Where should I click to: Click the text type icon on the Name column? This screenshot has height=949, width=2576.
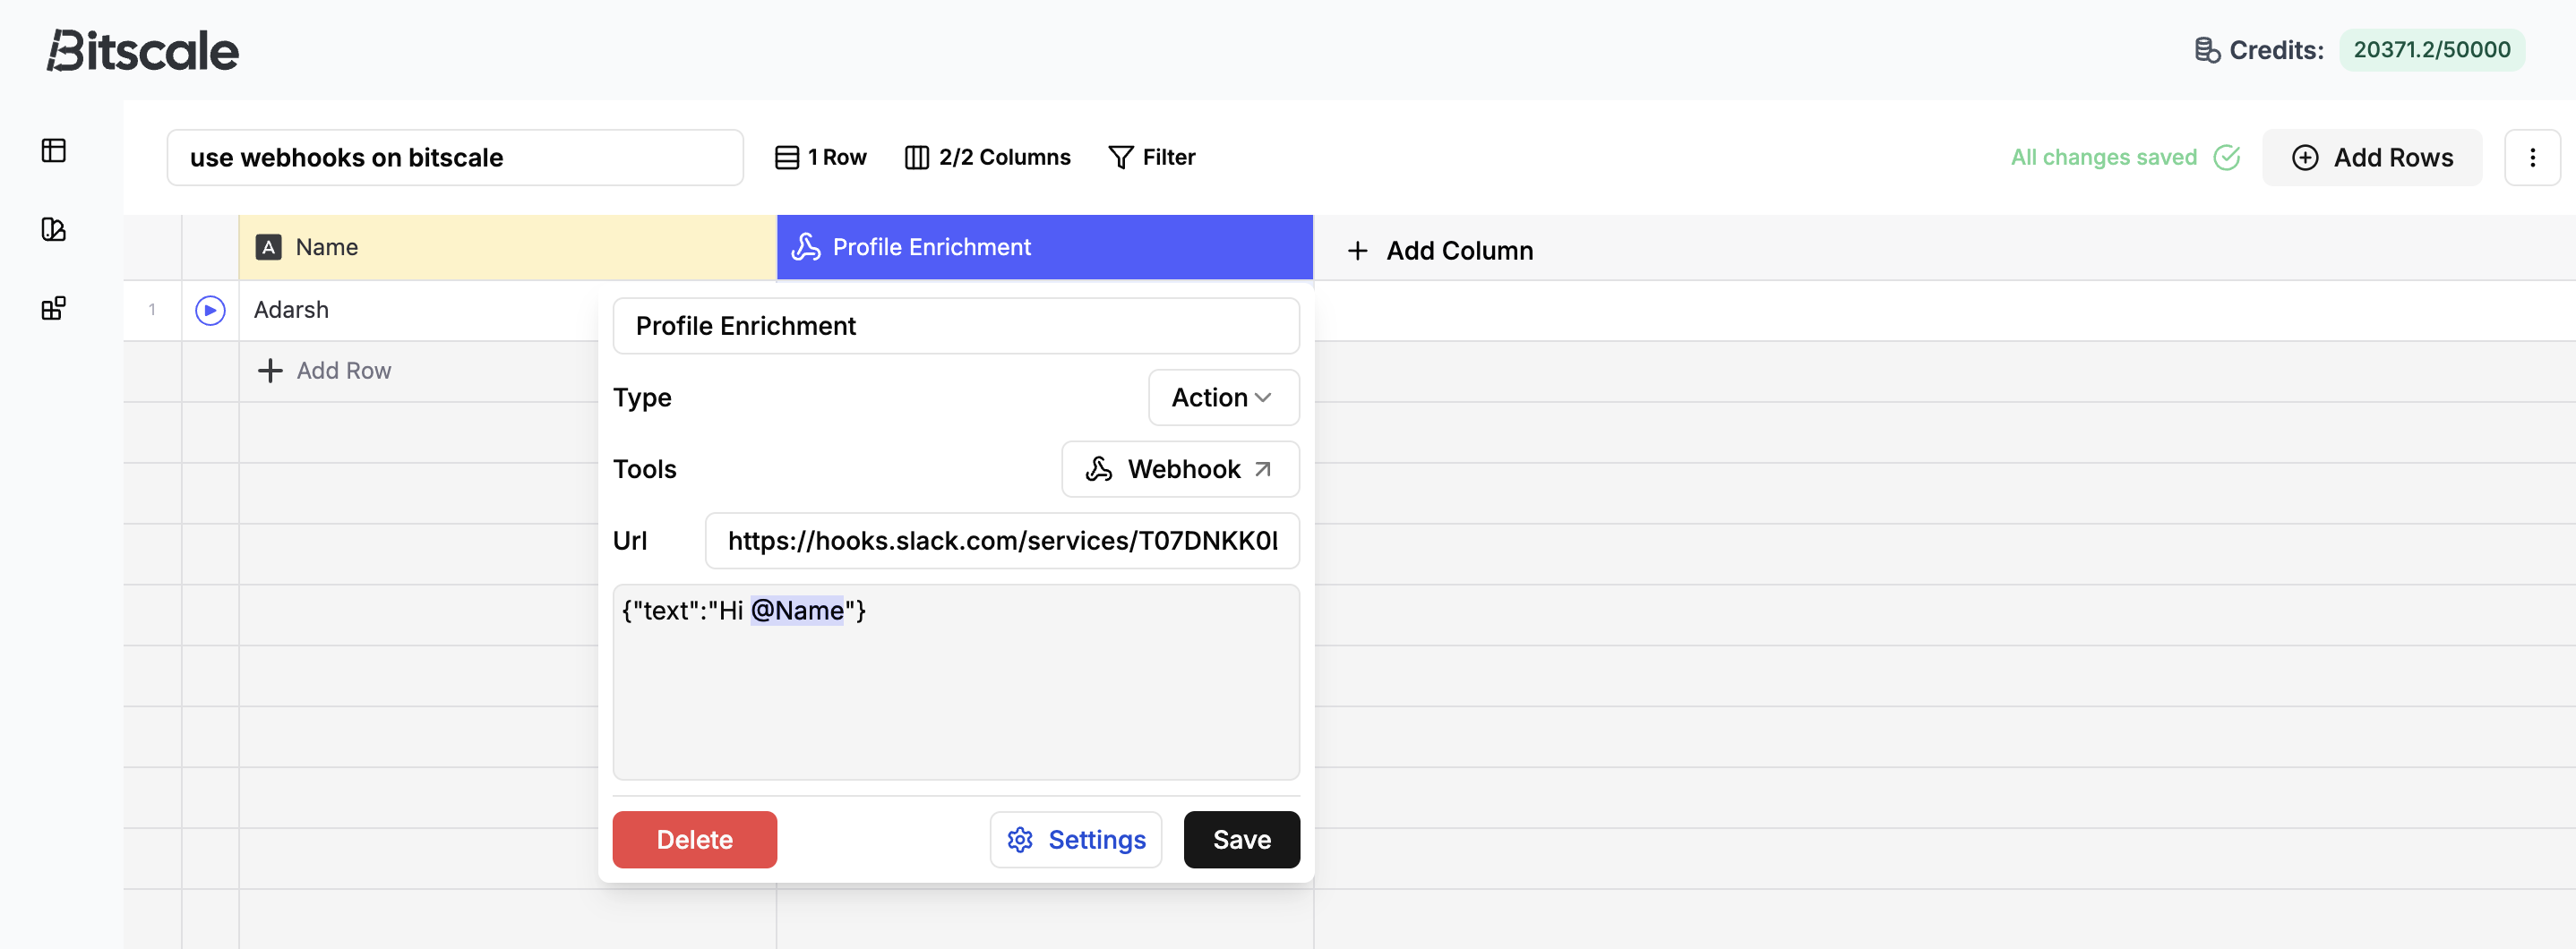(x=268, y=247)
